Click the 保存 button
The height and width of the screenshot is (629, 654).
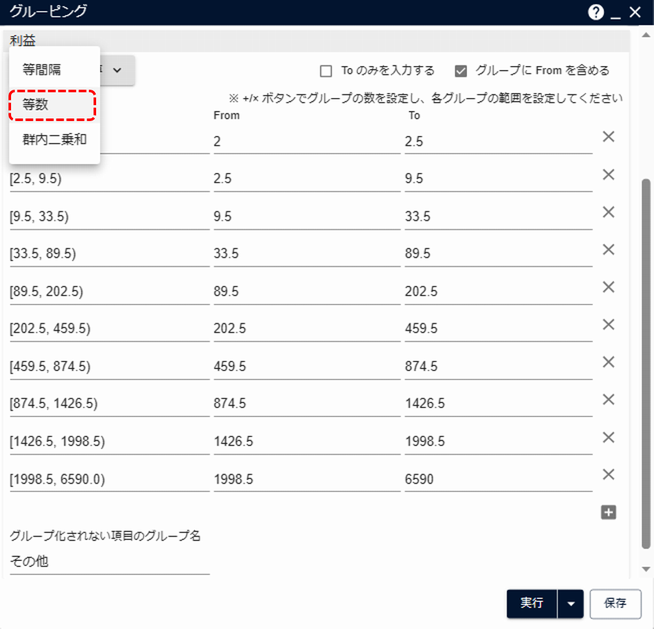[x=615, y=603]
